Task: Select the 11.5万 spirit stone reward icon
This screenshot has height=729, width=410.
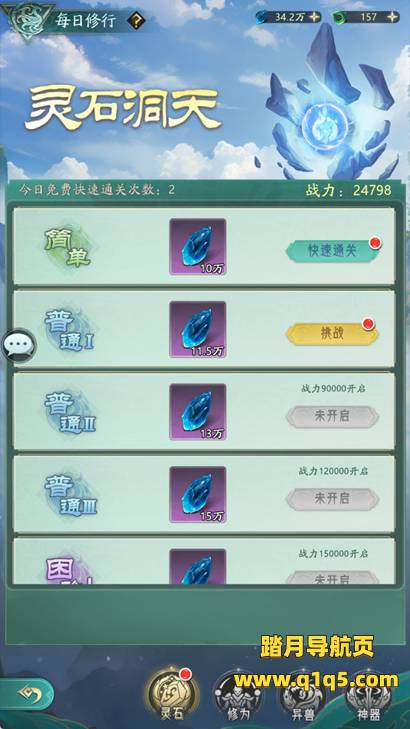Action: 198,329
